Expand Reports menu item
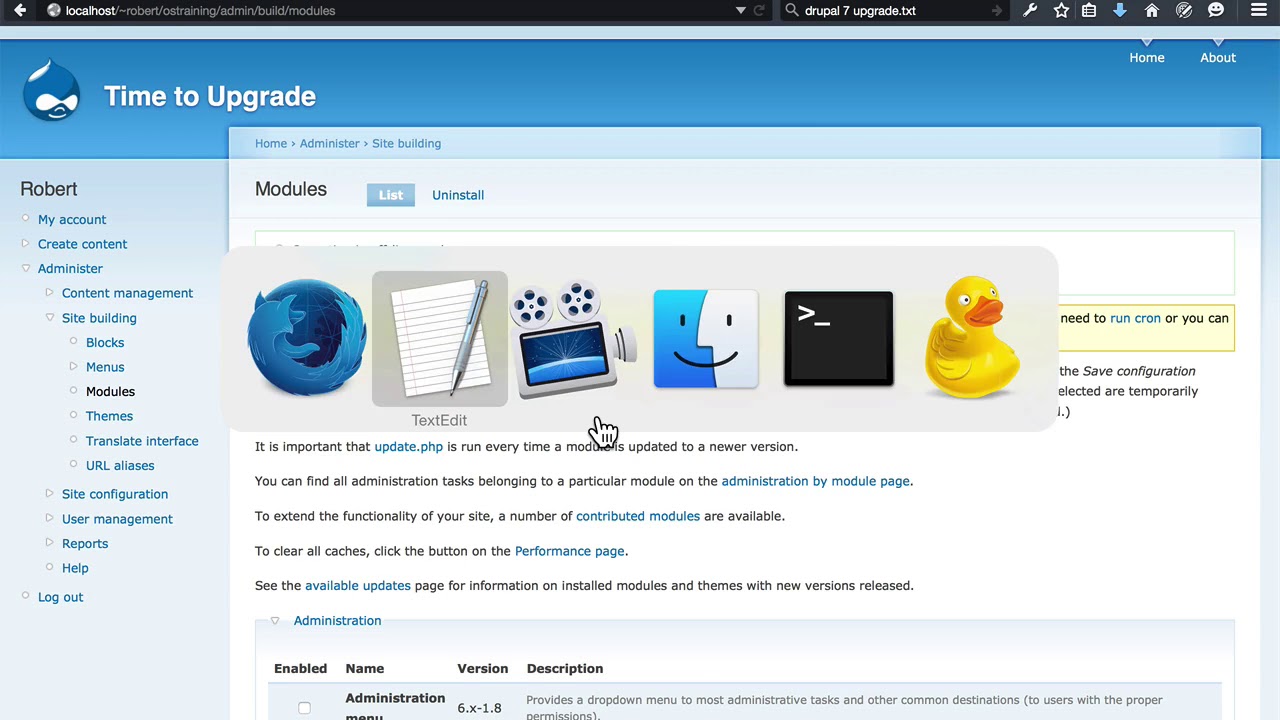The height and width of the screenshot is (720, 1280). click(50, 543)
